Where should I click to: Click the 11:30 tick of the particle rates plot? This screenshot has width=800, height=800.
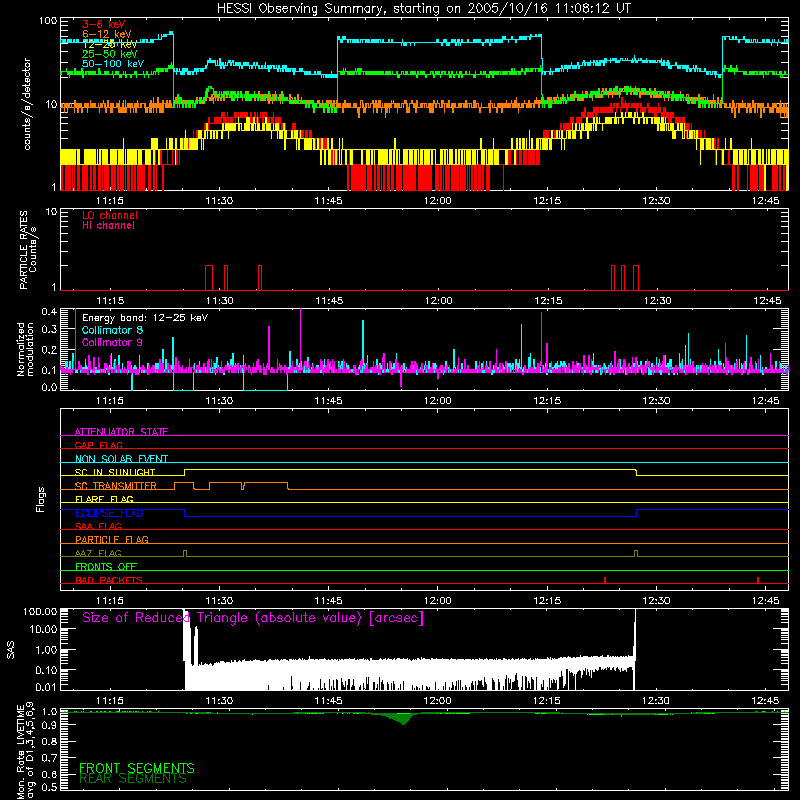pos(219,301)
